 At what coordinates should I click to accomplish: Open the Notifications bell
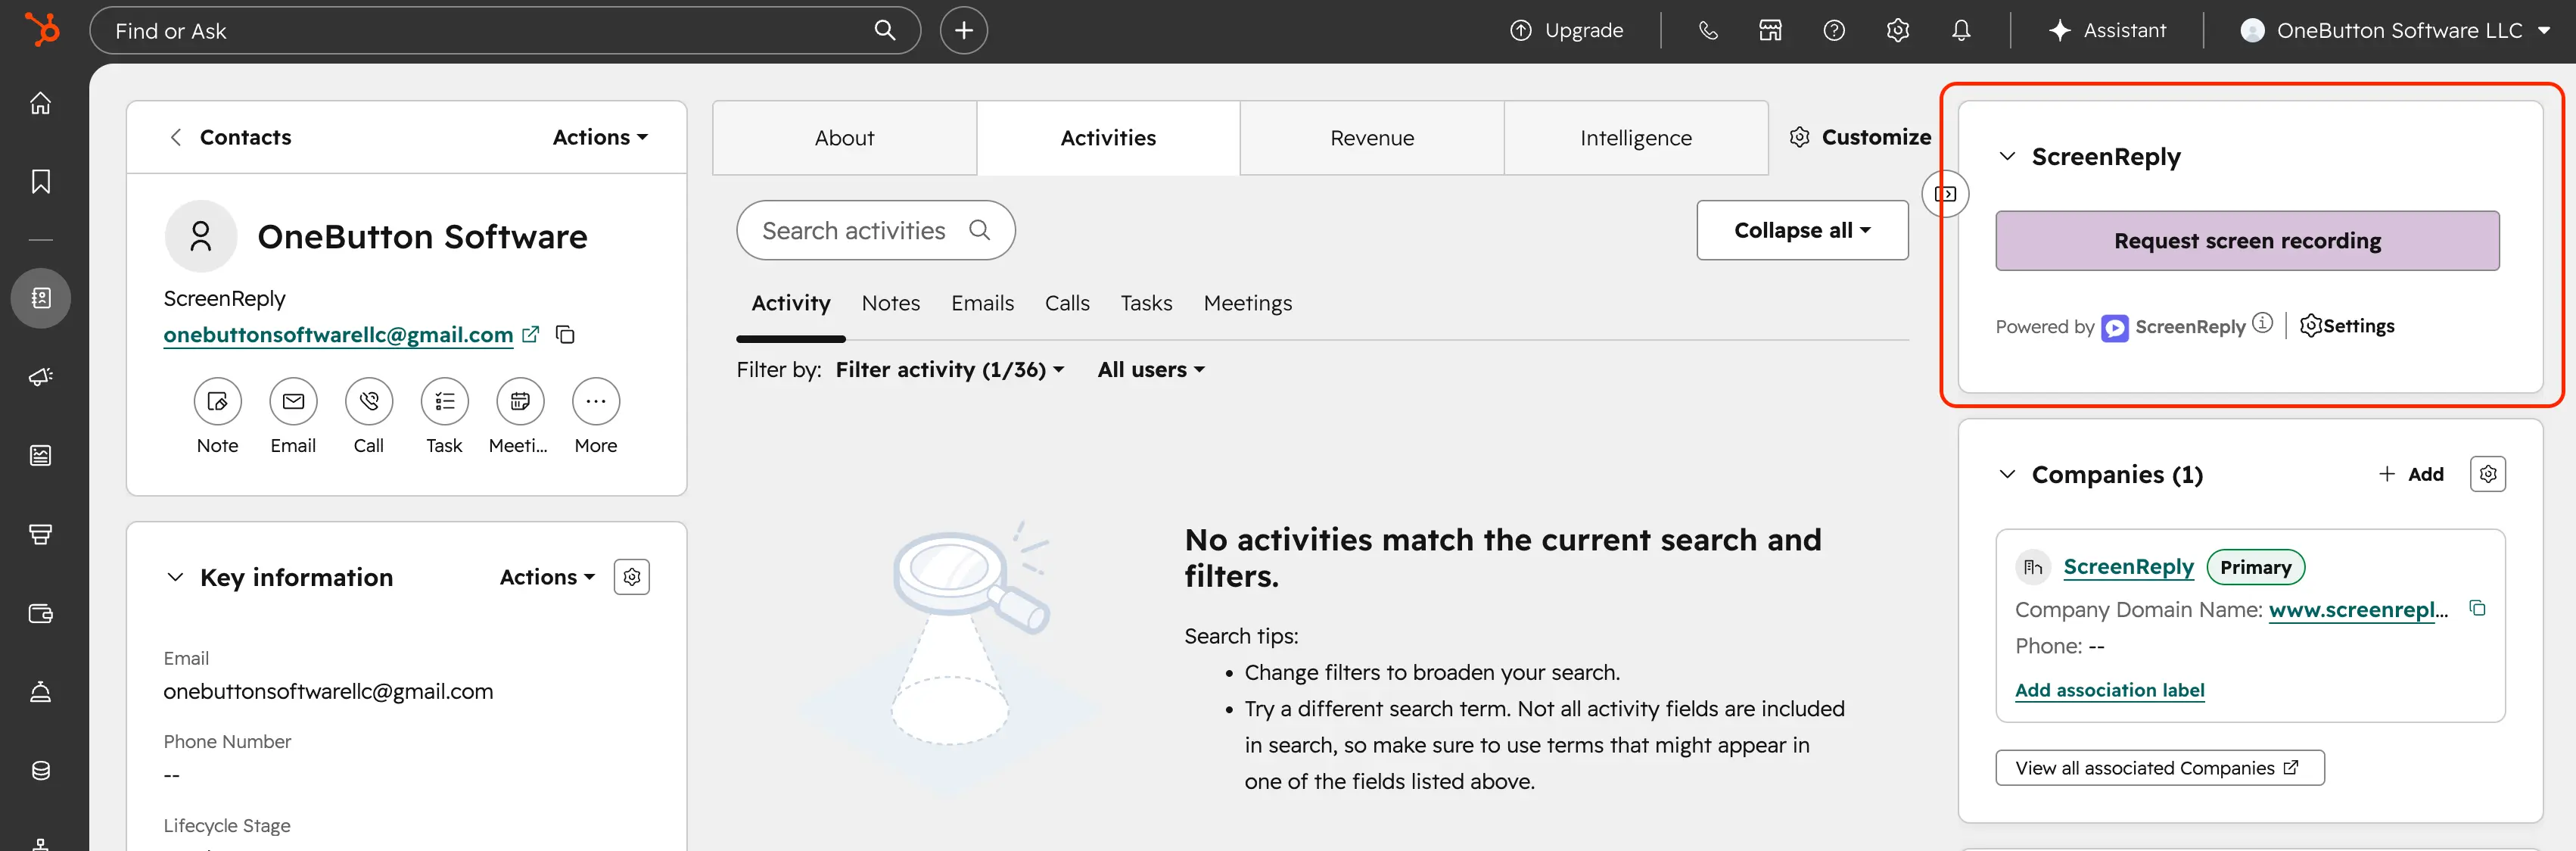click(1961, 30)
